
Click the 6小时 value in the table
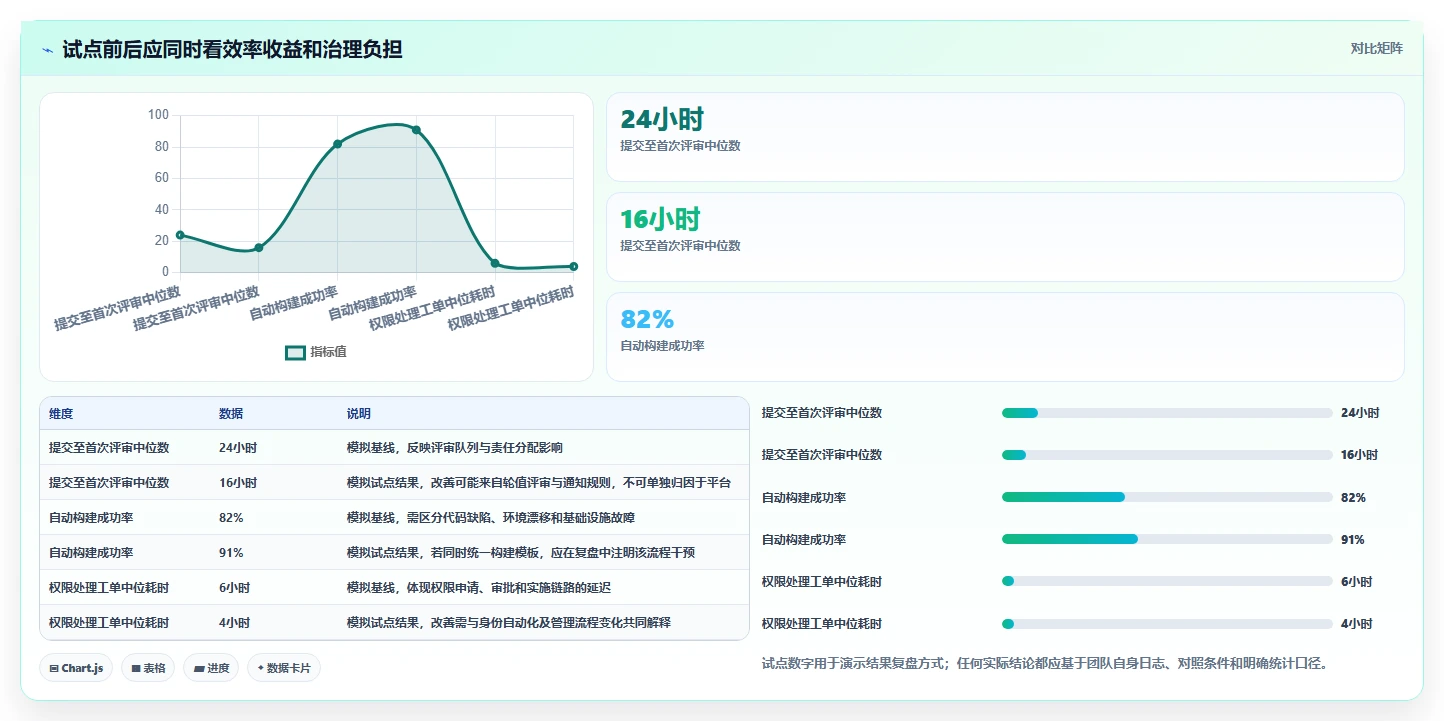pyautogui.click(x=234, y=588)
